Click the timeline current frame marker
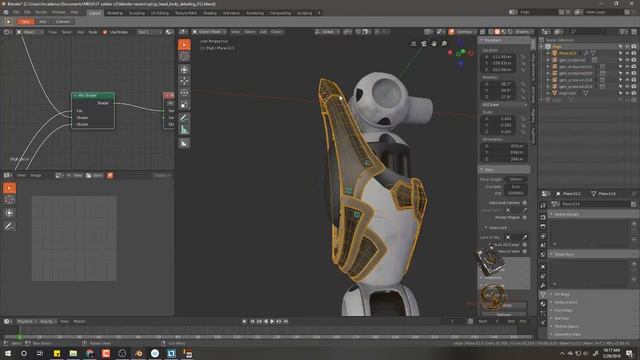The width and height of the screenshot is (640, 360). [x=19, y=337]
